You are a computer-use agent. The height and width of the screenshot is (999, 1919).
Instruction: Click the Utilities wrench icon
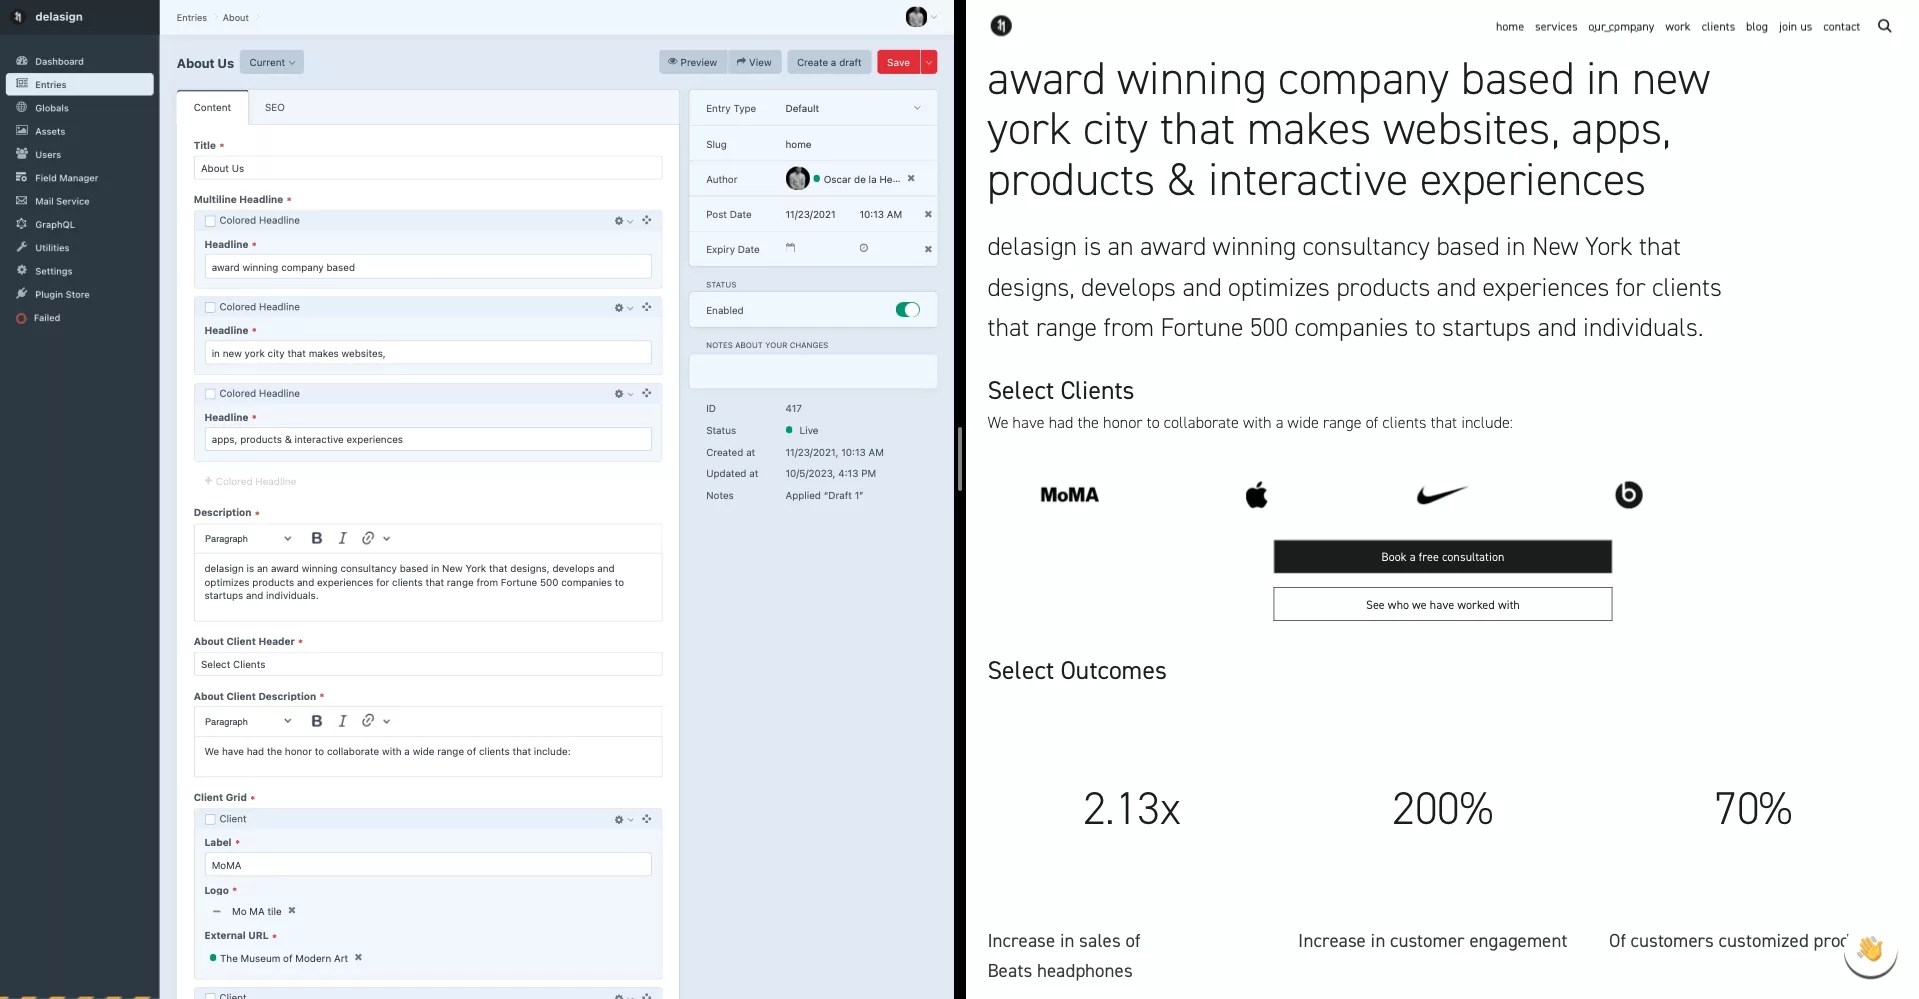click(21, 247)
